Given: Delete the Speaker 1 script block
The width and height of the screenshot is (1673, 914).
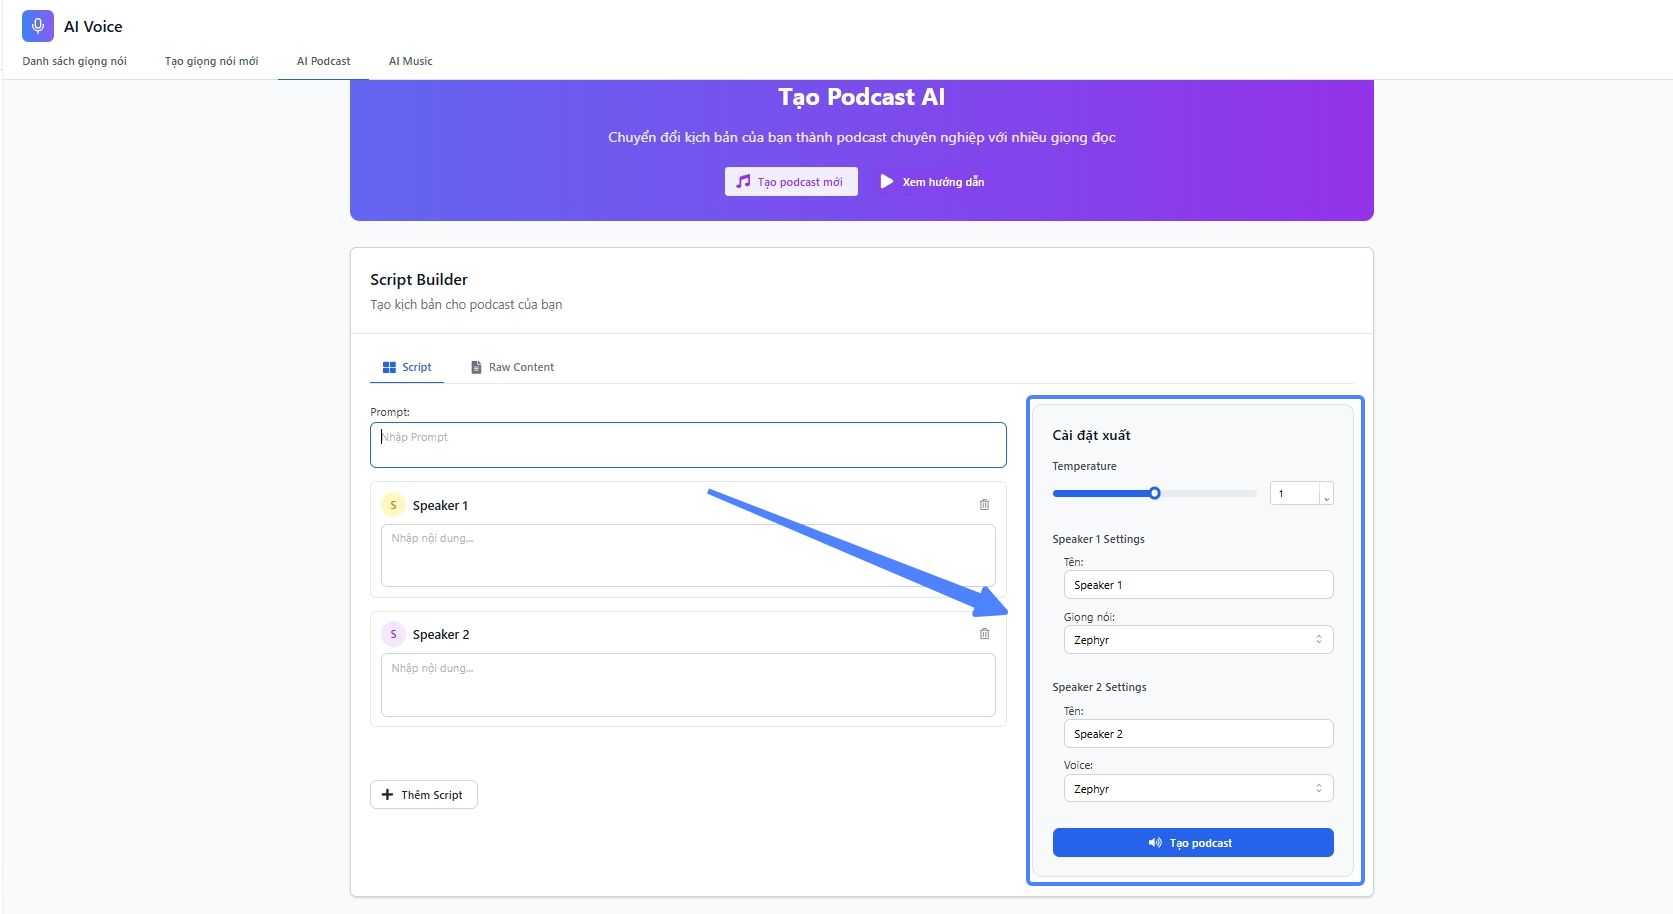Looking at the screenshot, I should (x=984, y=505).
